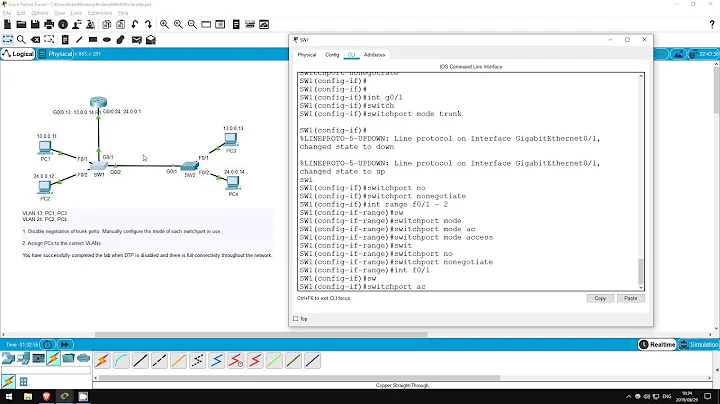This screenshot has height=404, width=720.
Task: Toggle the Top checkbox in SW1 window
Action: tap(296, 319)
